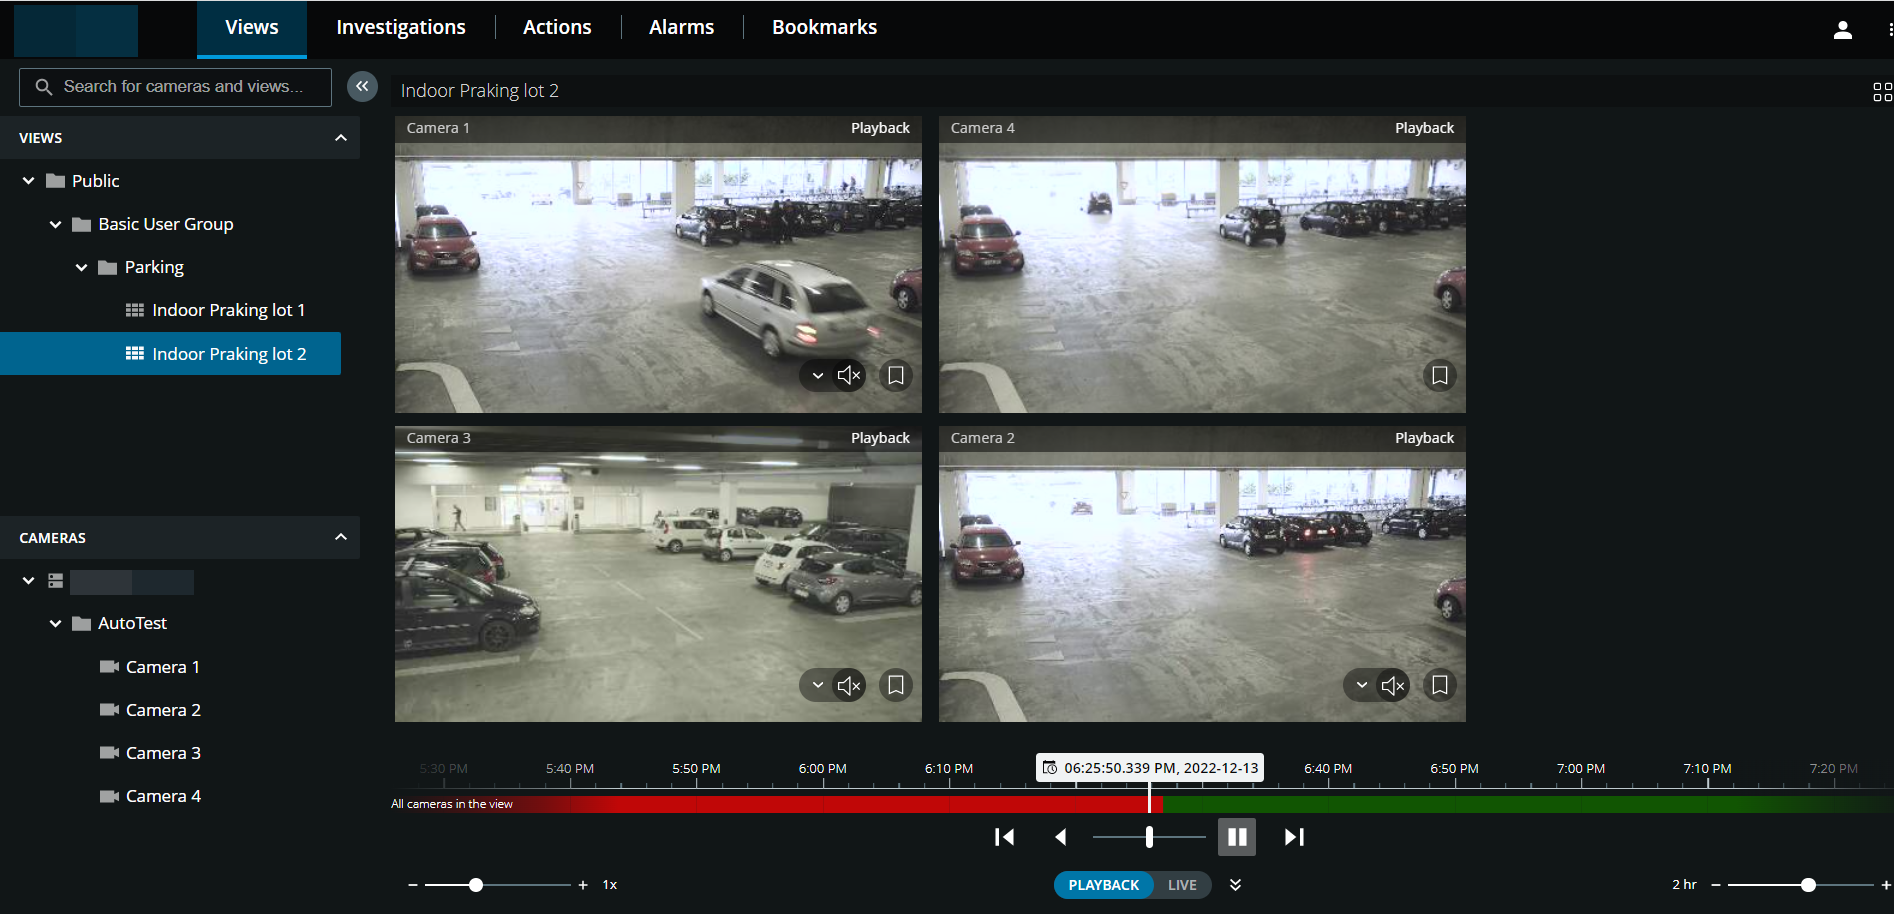
Task: Open the Investigations tab
Action: (400, 27)
